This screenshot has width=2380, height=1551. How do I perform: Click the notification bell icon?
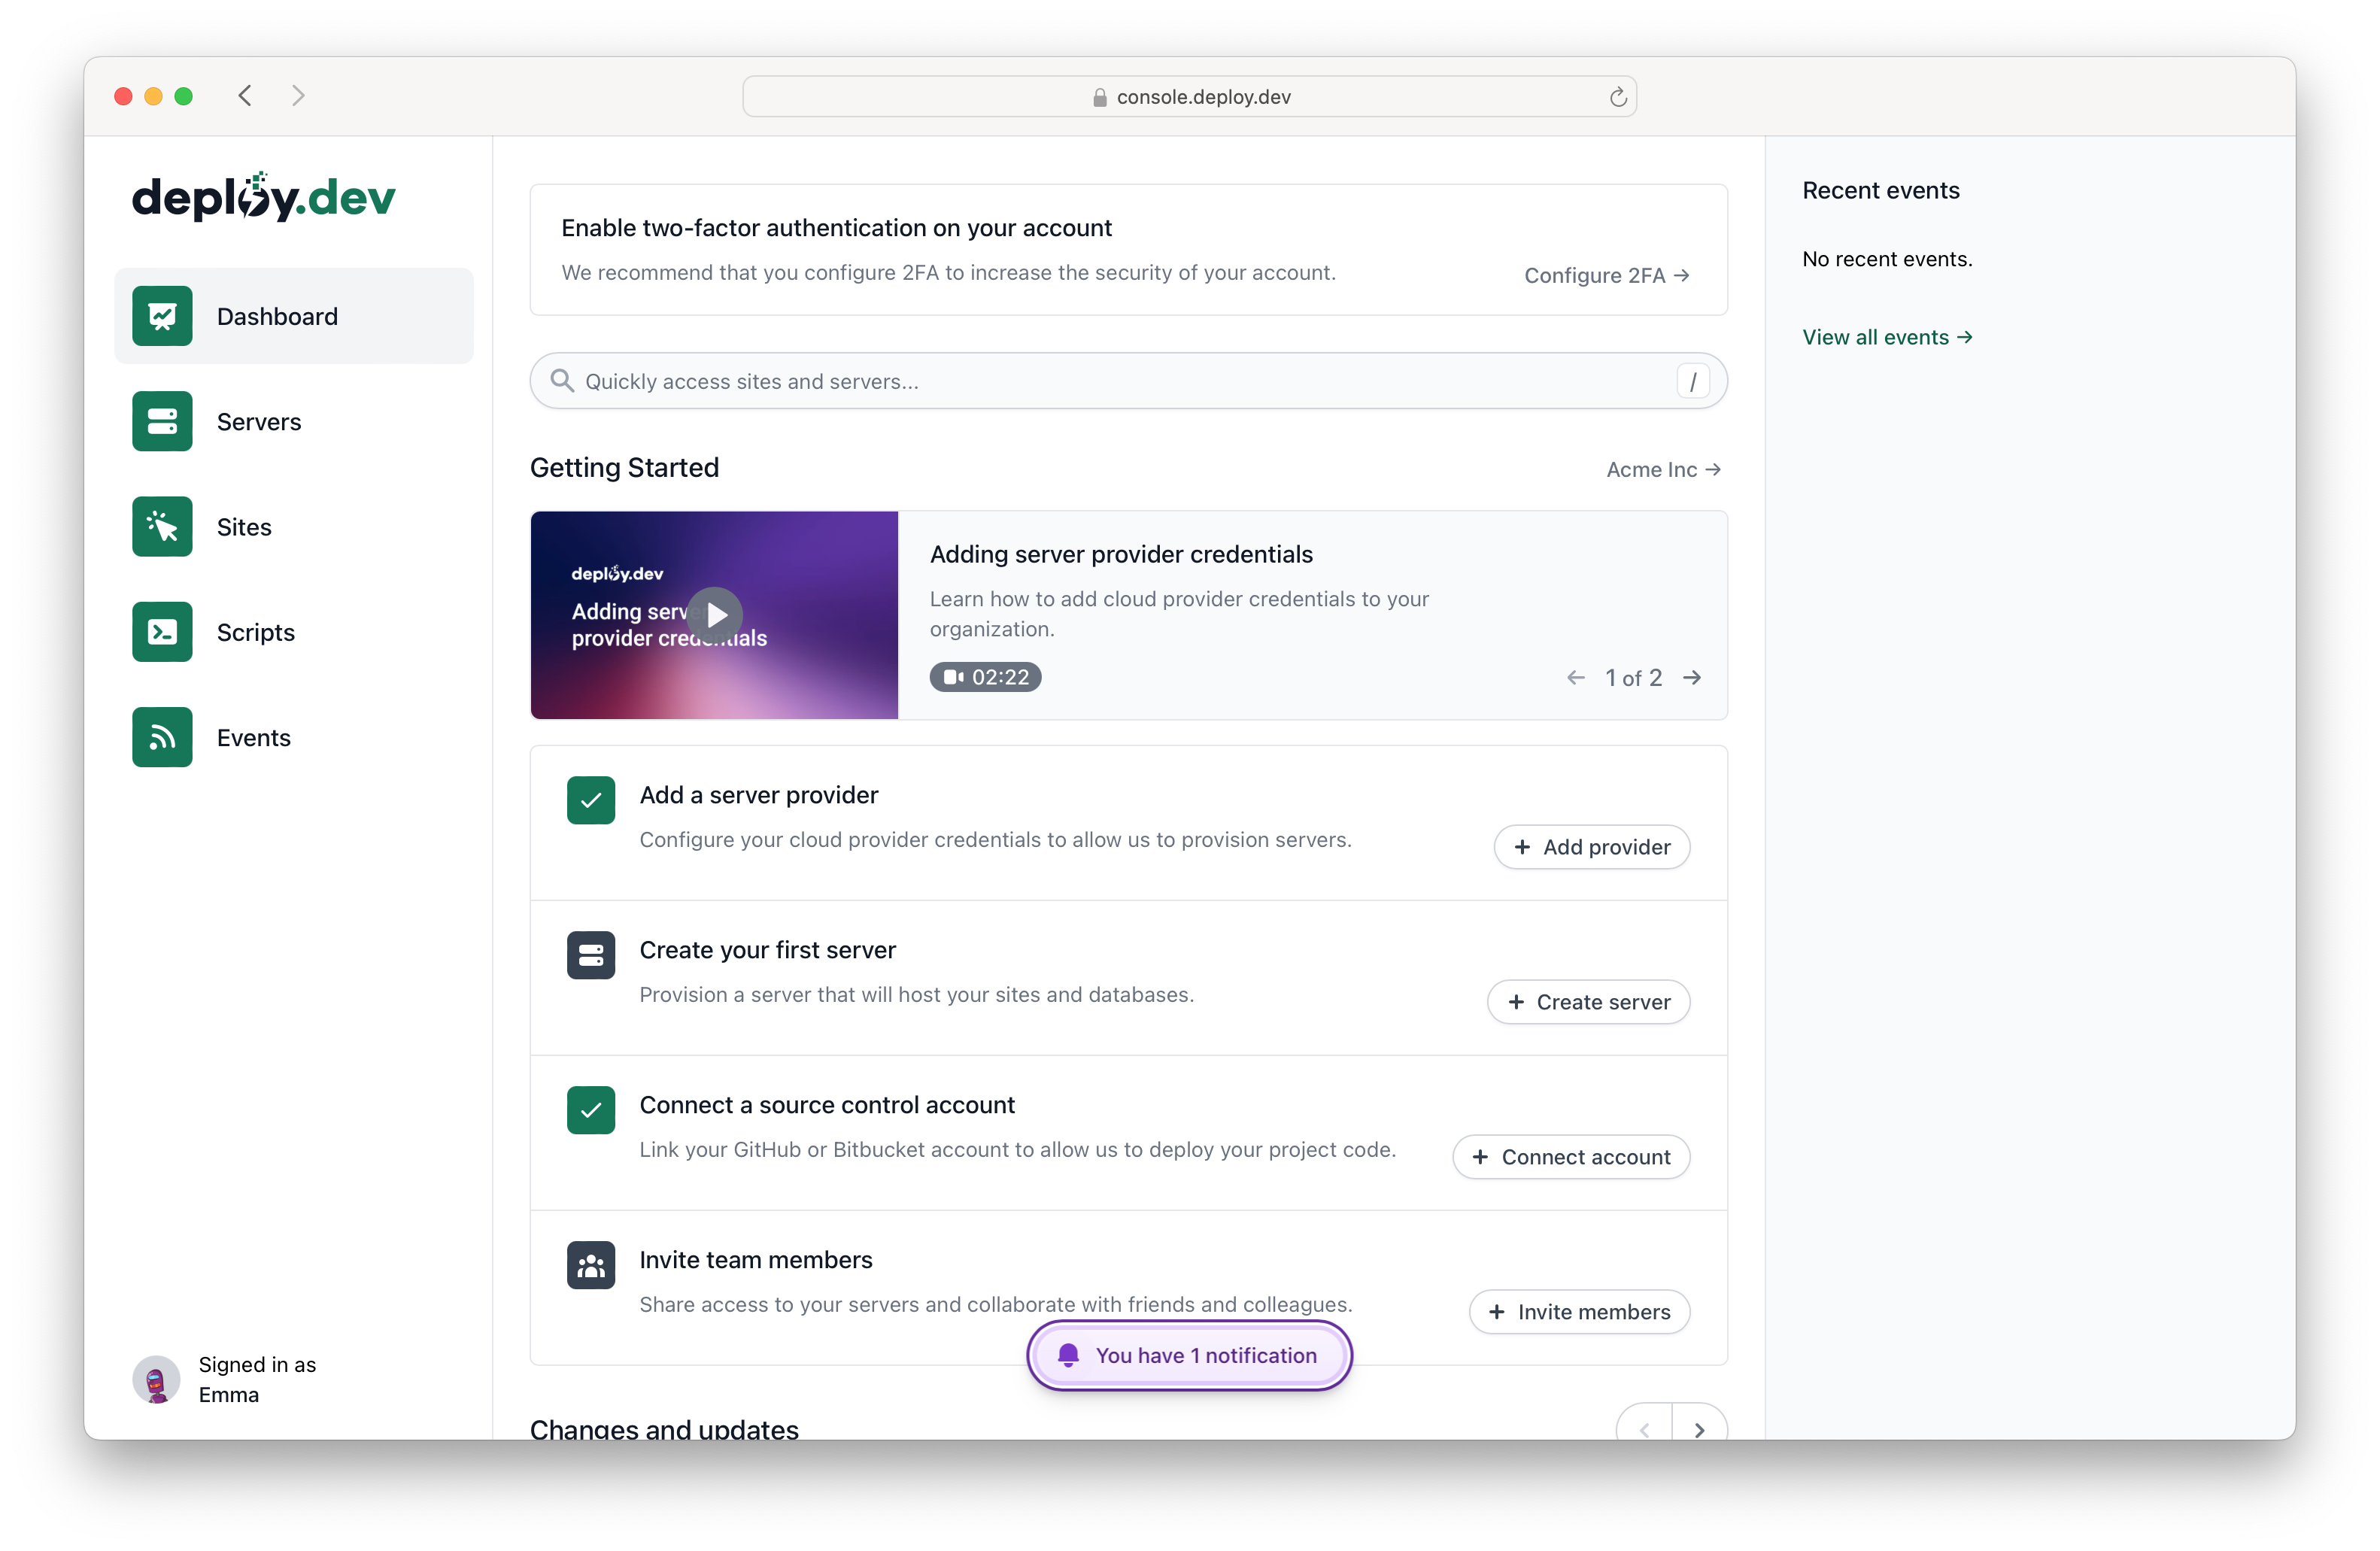click(1068, 1355)
